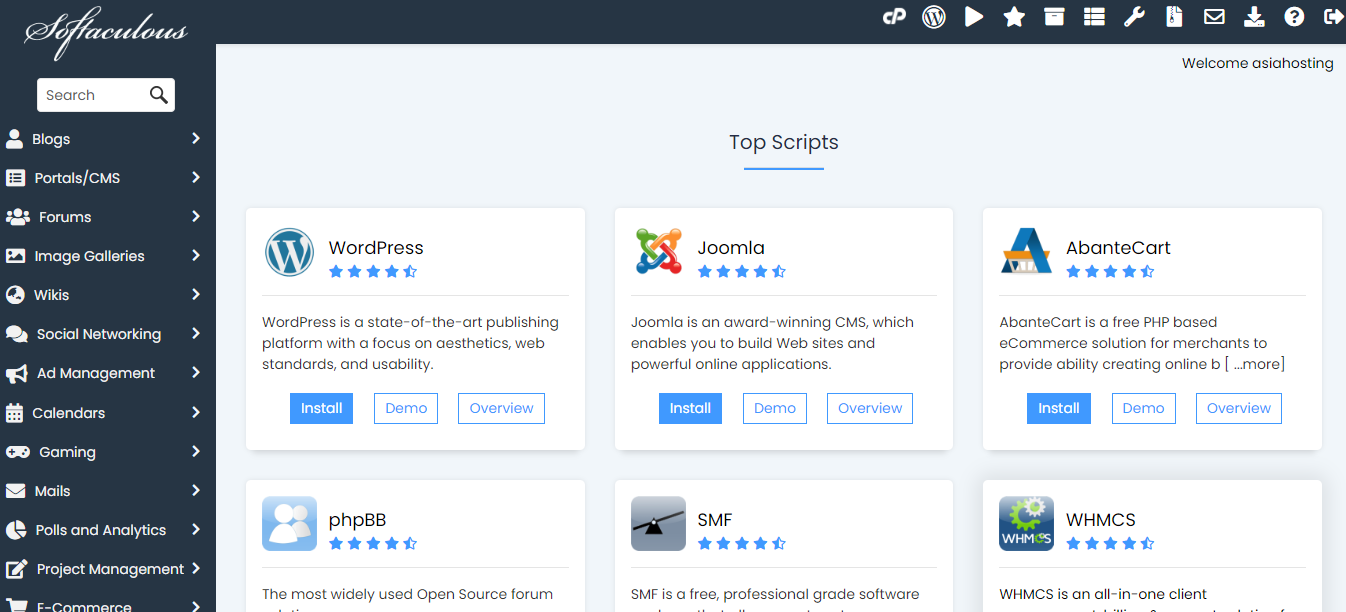Click the logout icon

[1333, 17]
